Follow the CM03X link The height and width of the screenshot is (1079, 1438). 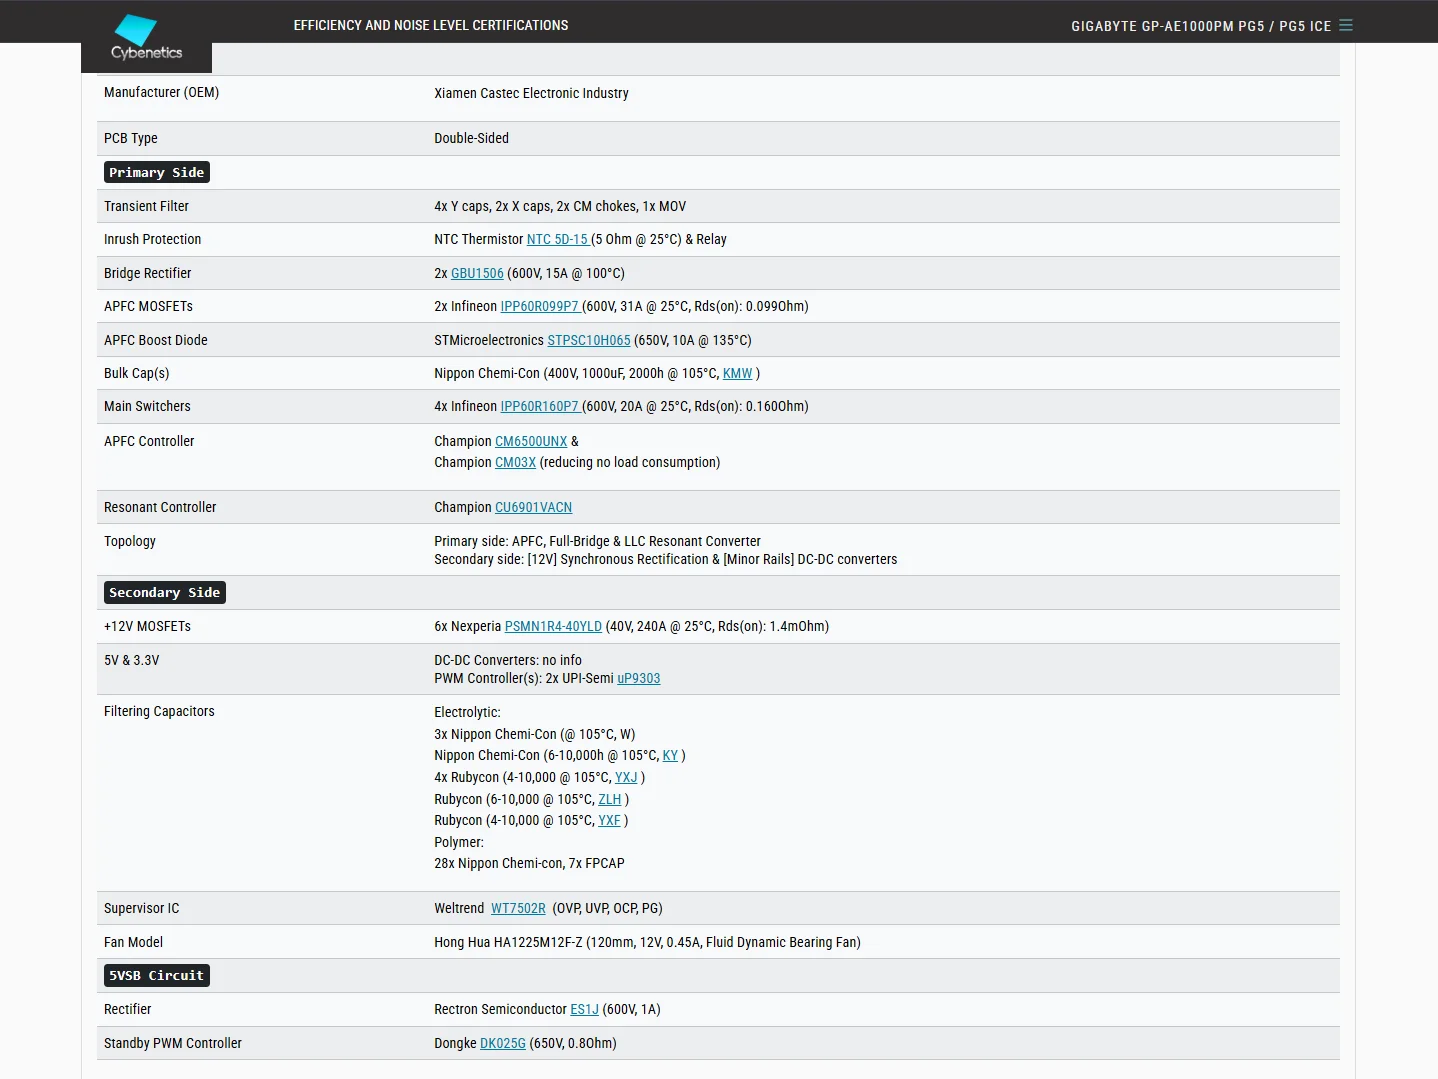coord(515,462)
